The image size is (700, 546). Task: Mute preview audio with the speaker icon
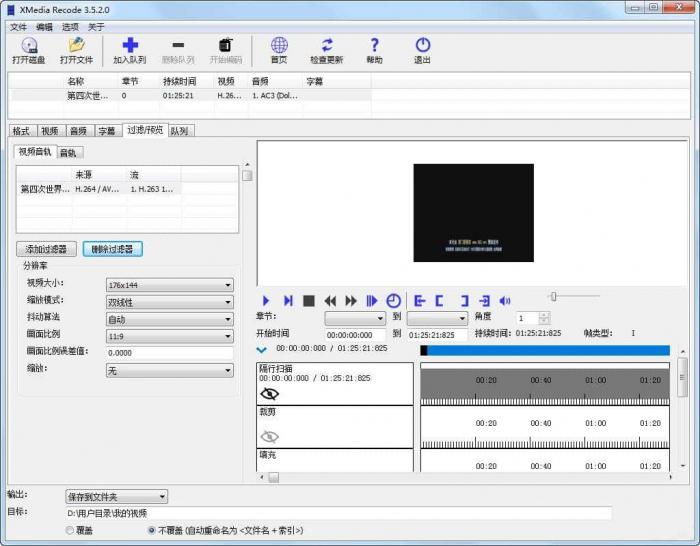point(505,300)
